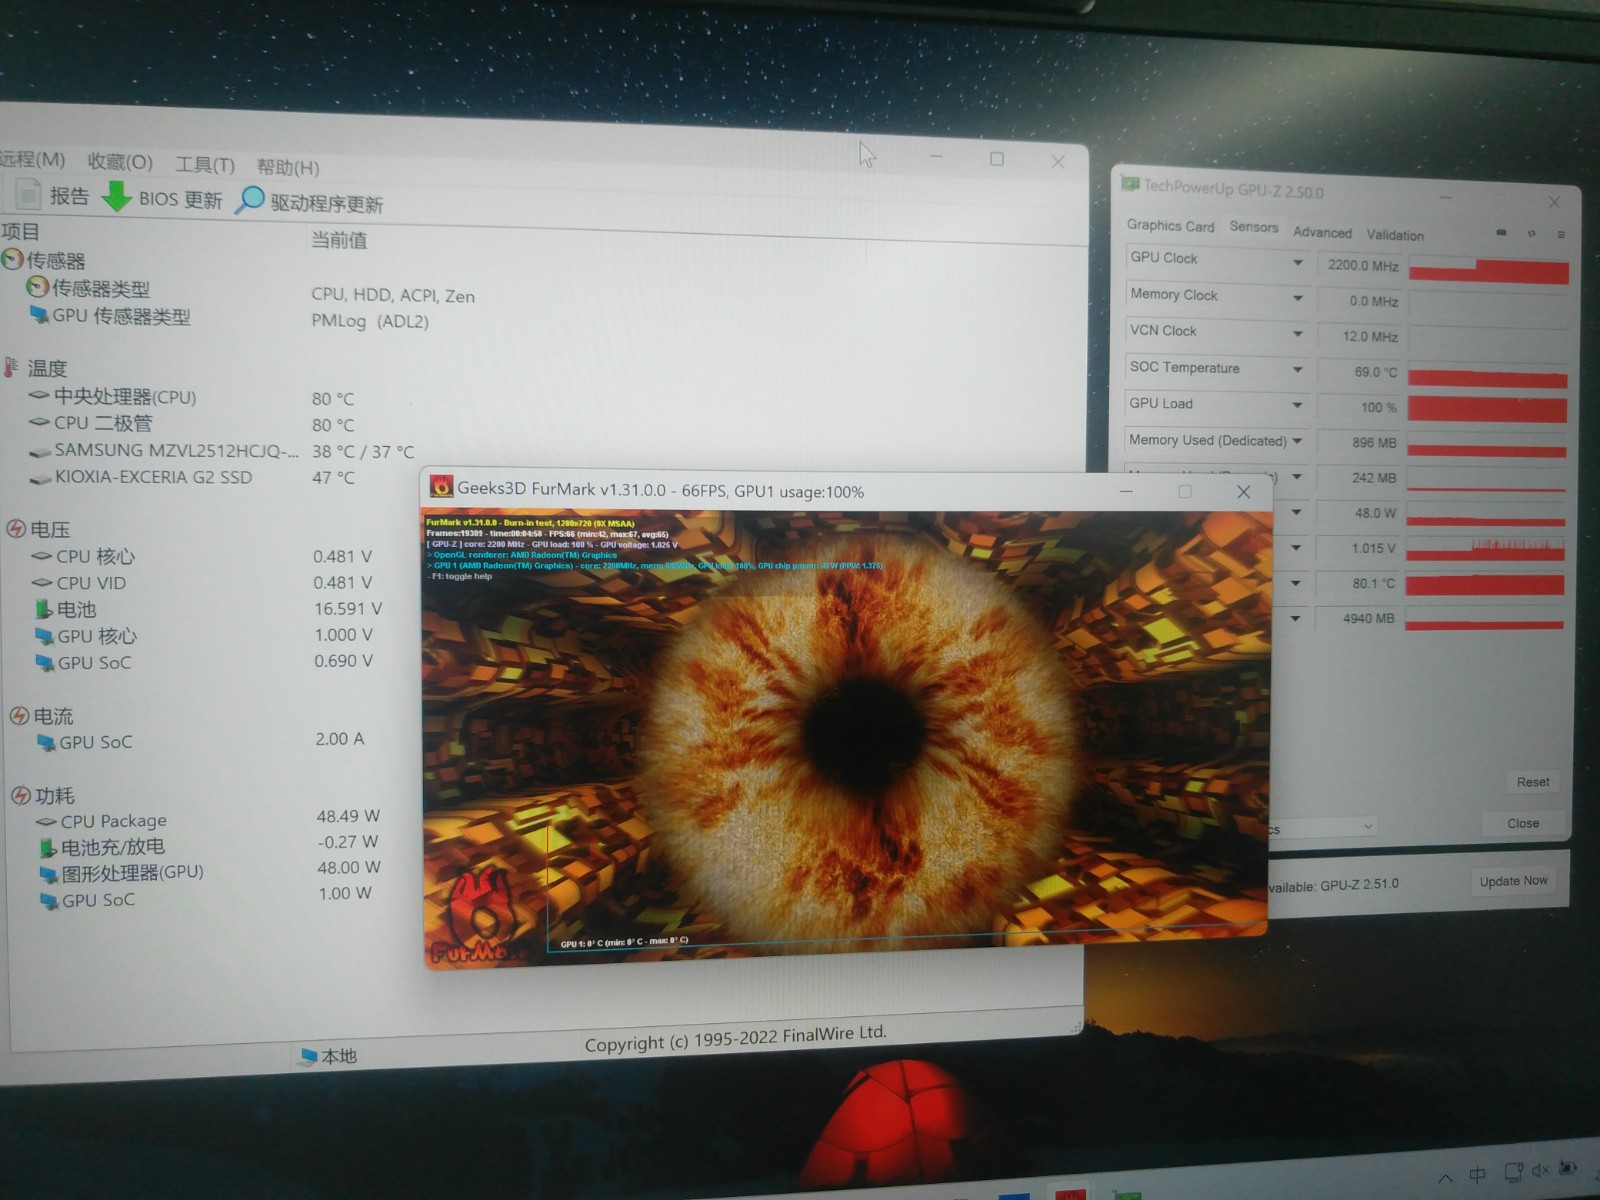1600x1200 pixels.
Task: Click the 图形处理器(GPU) monitor icon
Action: (x=48, y=874)
